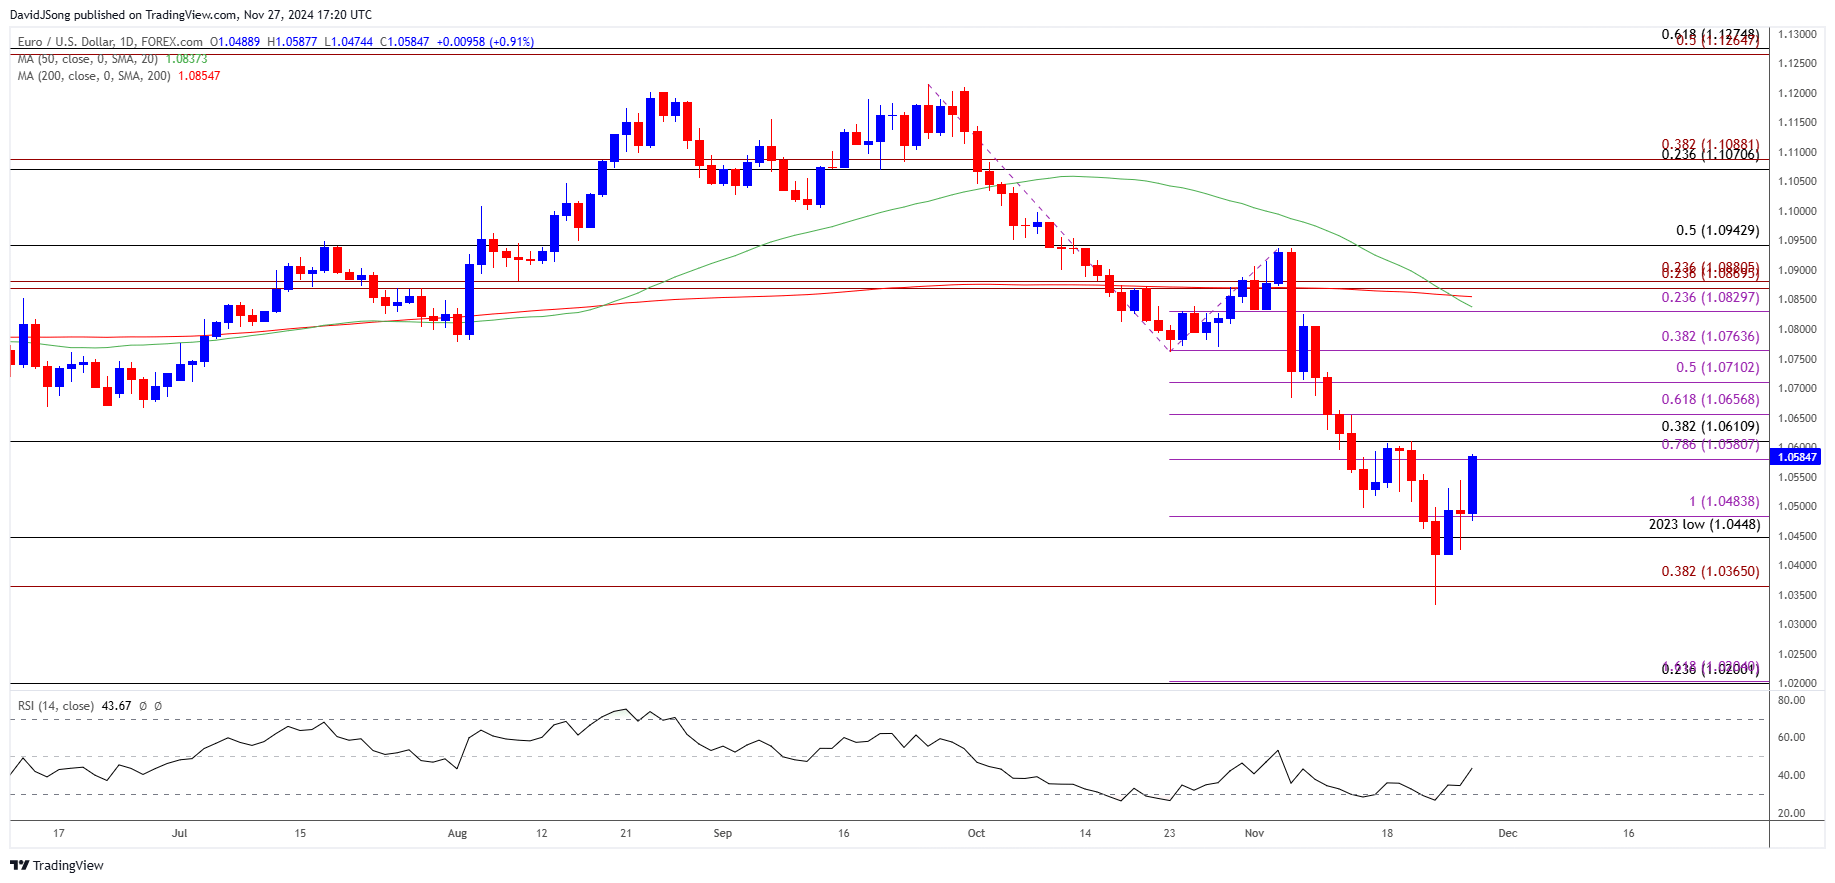Viewport: 1835px width, 883px height.
Task: Click the 0.382 (1.03650) retracement label
Action: coord(1710,571)
